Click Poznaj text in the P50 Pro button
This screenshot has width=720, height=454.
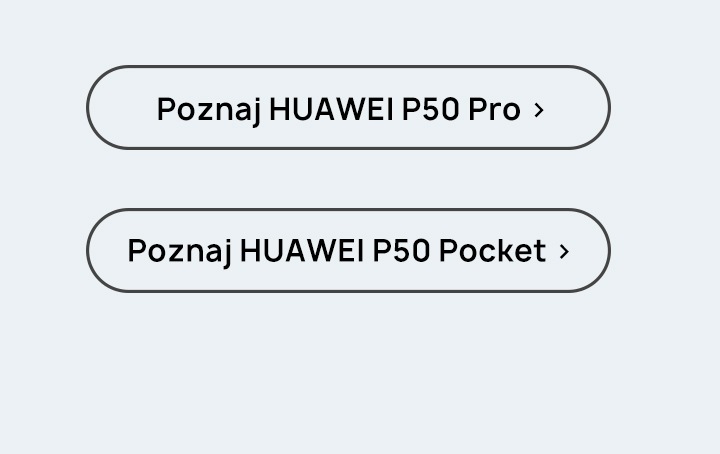[209, 111]
